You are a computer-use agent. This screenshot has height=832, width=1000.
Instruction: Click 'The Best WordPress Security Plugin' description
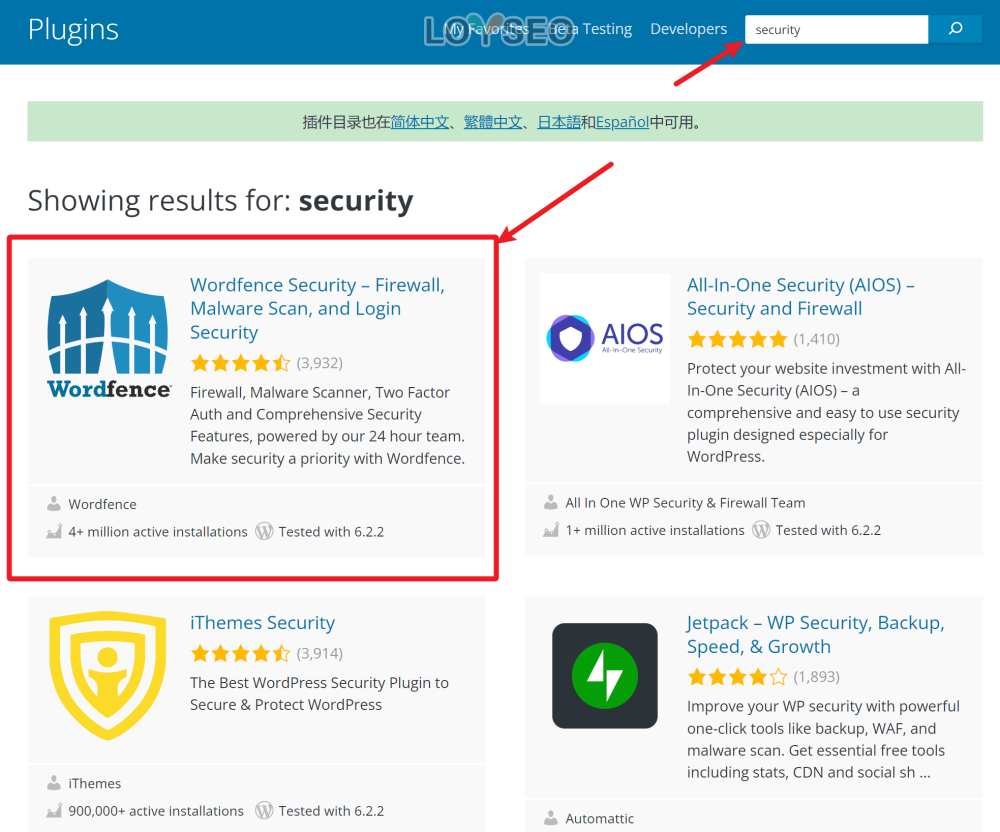coord(320,694)
